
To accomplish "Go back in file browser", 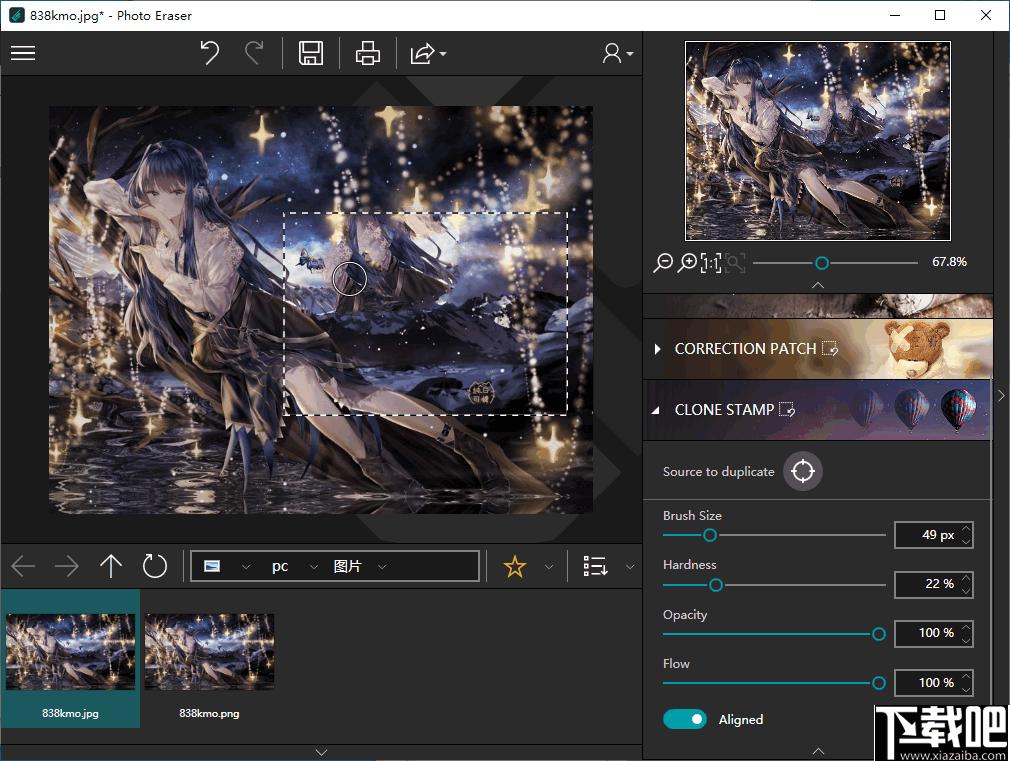I will [23, 566].
